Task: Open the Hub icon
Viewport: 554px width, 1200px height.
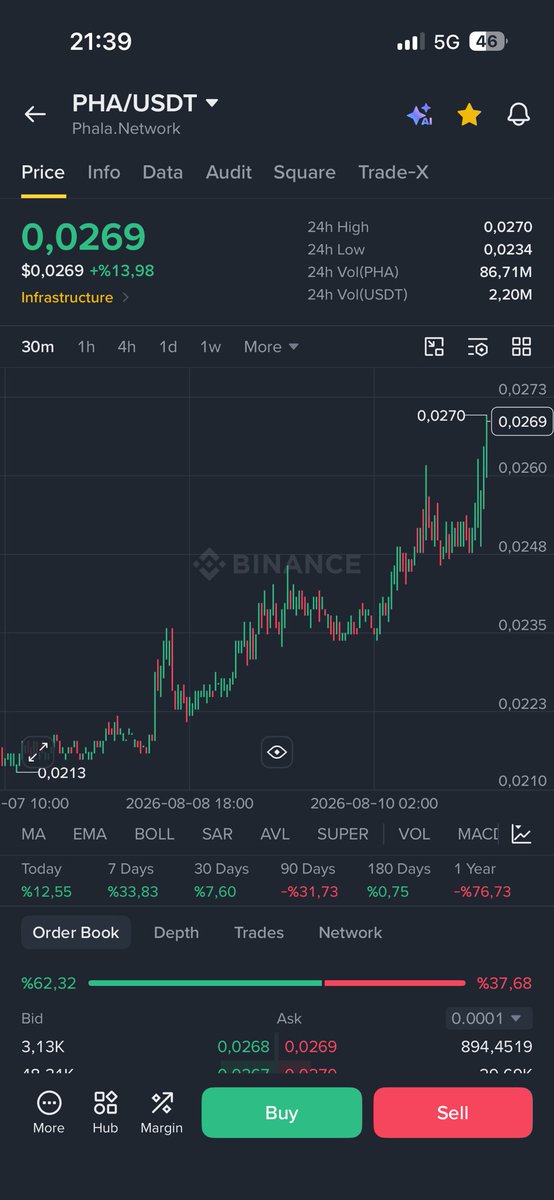Action: pyautogui.click(x=105, y=1112)
